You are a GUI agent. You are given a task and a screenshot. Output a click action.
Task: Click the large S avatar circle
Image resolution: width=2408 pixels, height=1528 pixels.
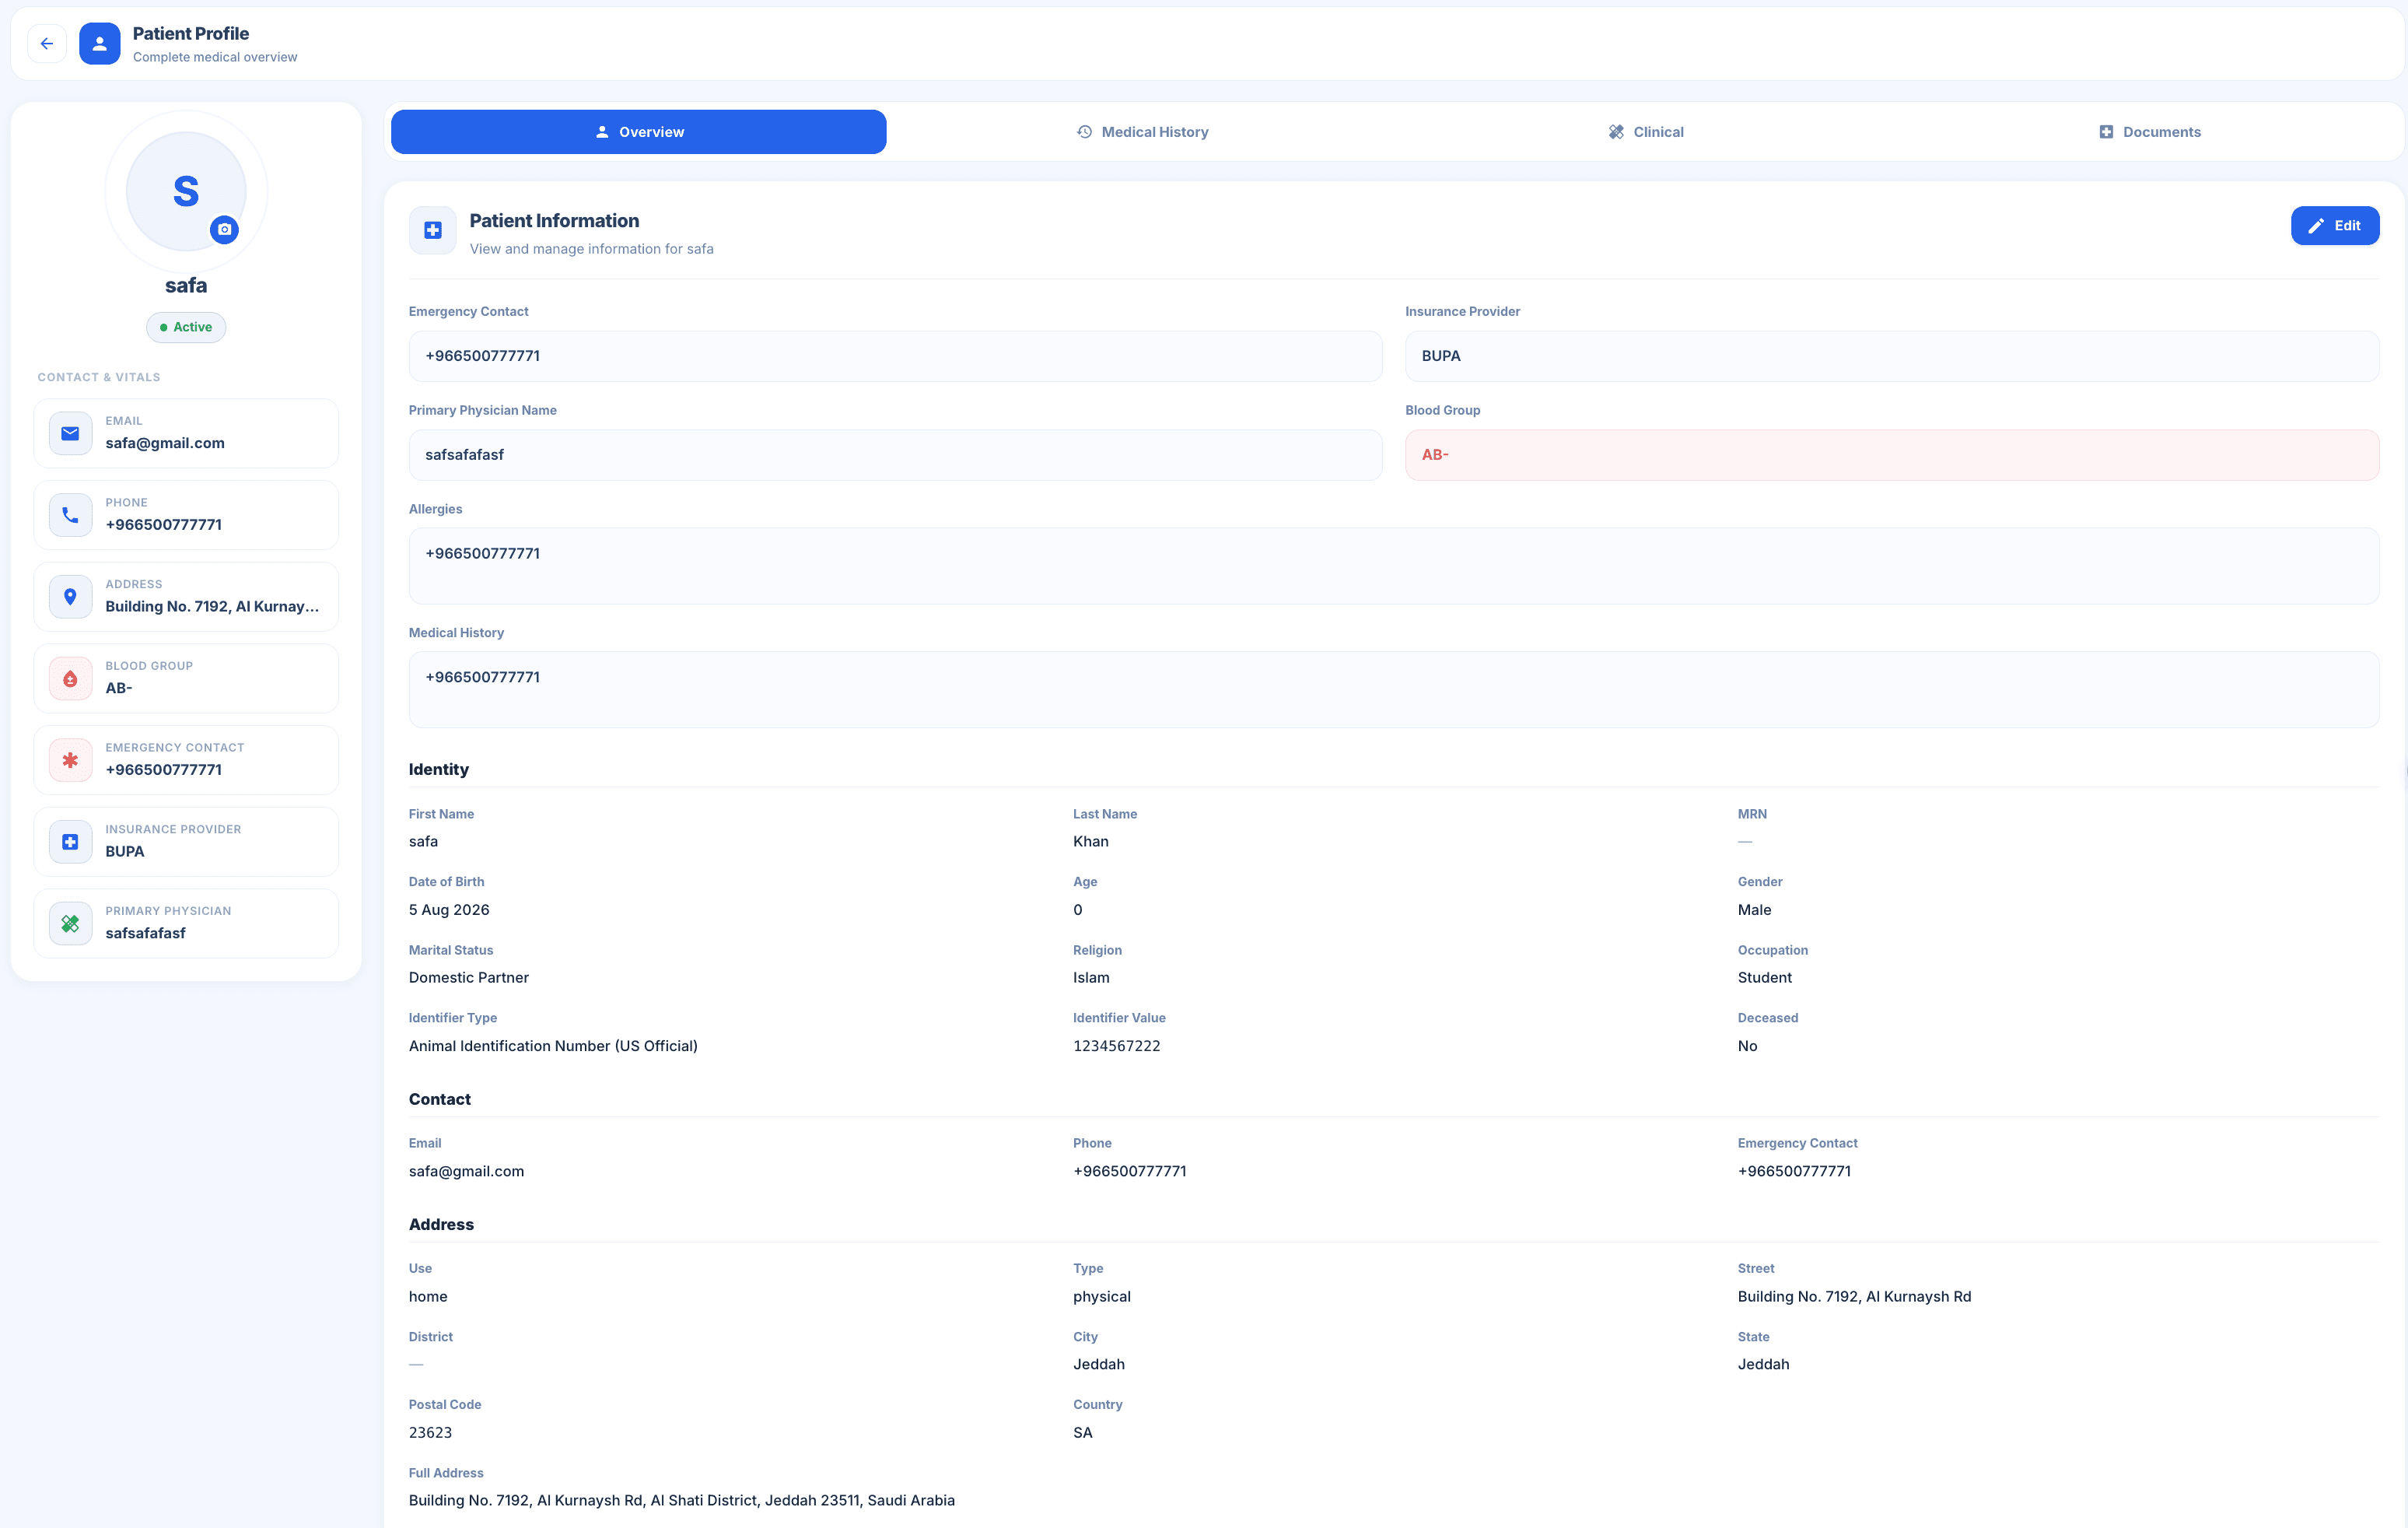[x=186, y=191]
